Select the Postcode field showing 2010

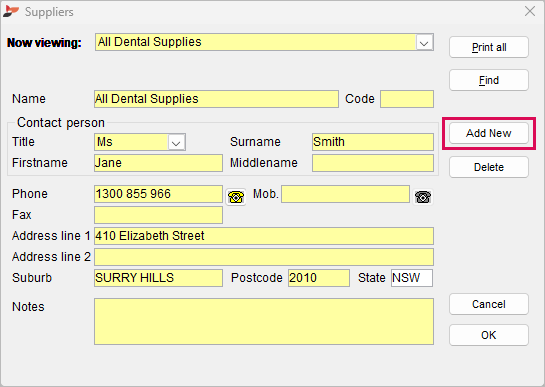click(x=319, y=278)
